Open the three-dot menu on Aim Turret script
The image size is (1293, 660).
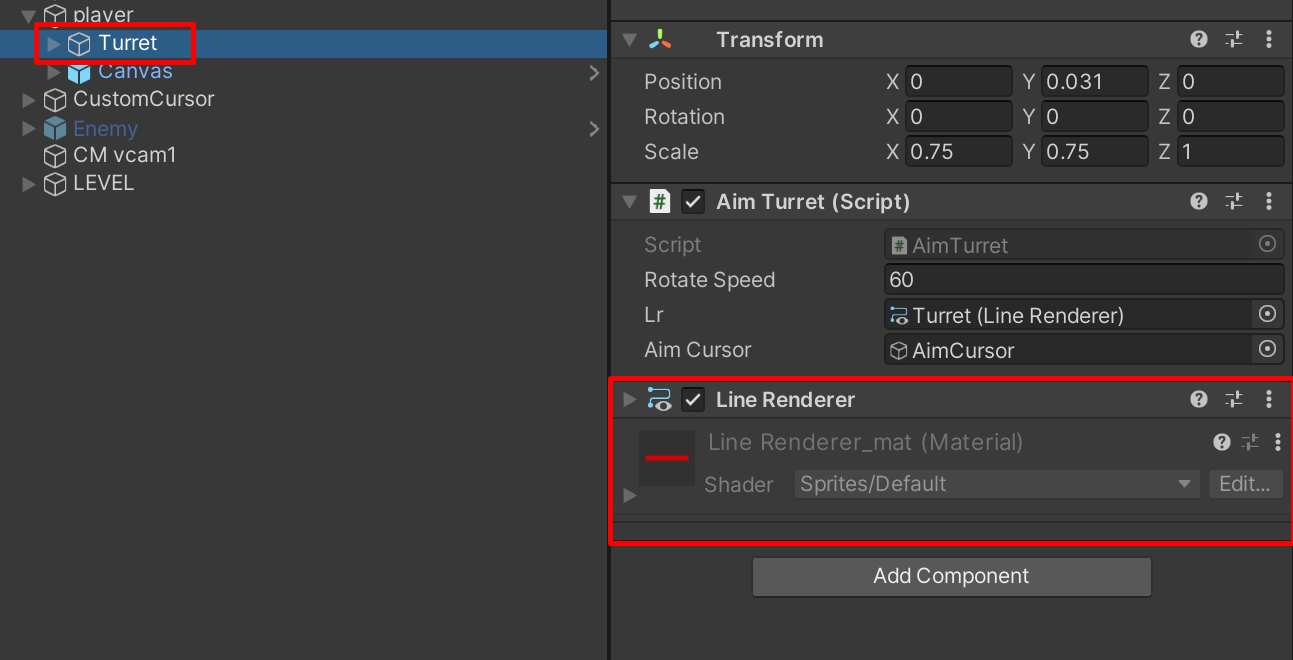[1268, 201]
